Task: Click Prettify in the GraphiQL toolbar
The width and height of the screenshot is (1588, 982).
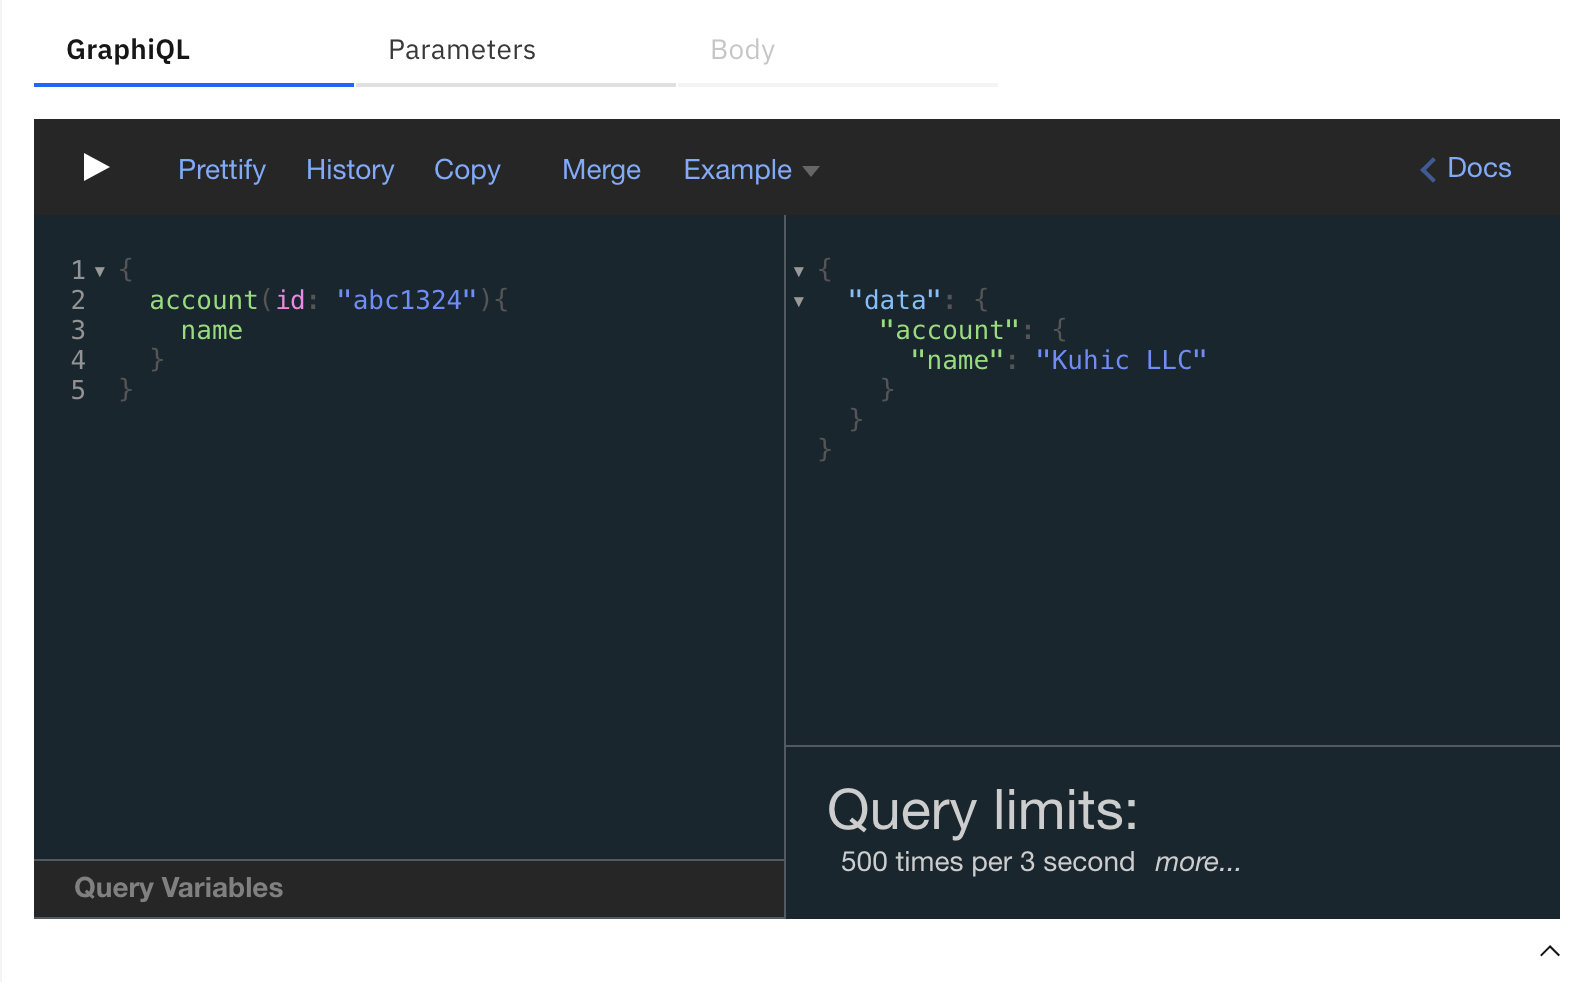Action: pyautogui.click(x=222, y=170)
